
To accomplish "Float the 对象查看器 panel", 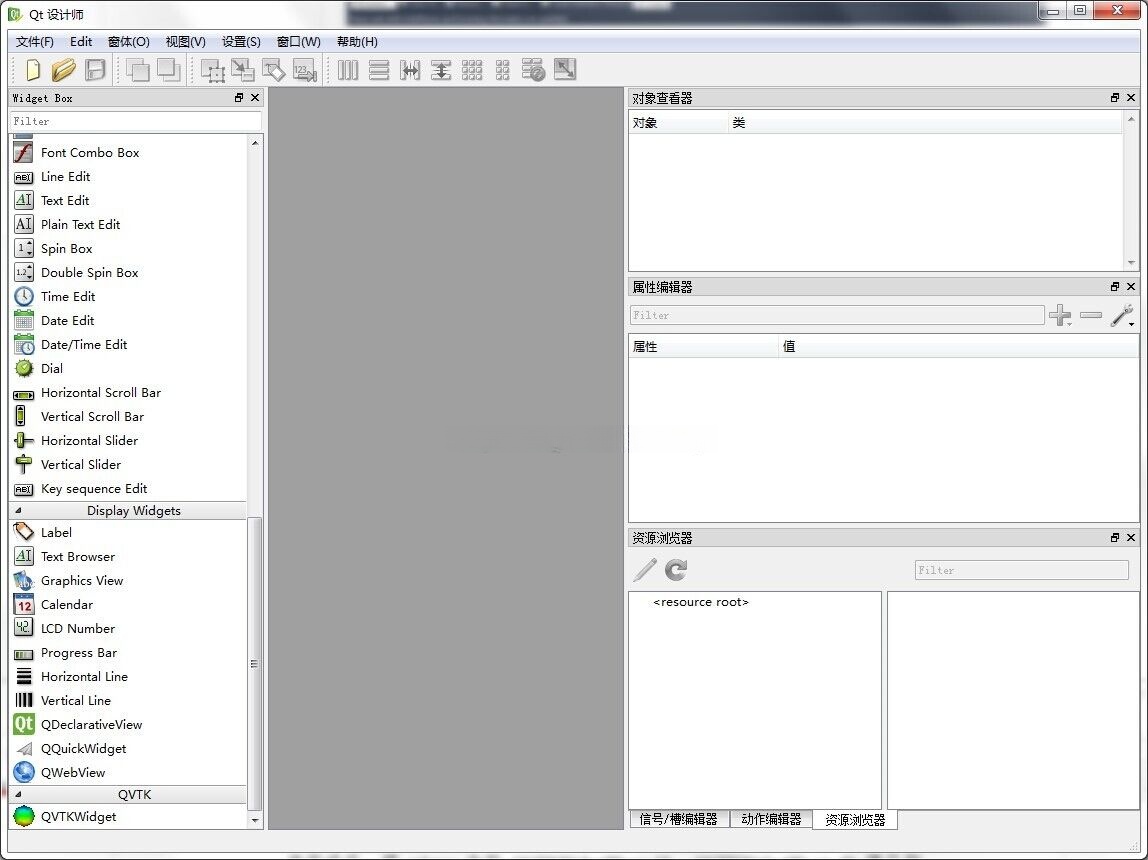I will tap(1115, 97).
